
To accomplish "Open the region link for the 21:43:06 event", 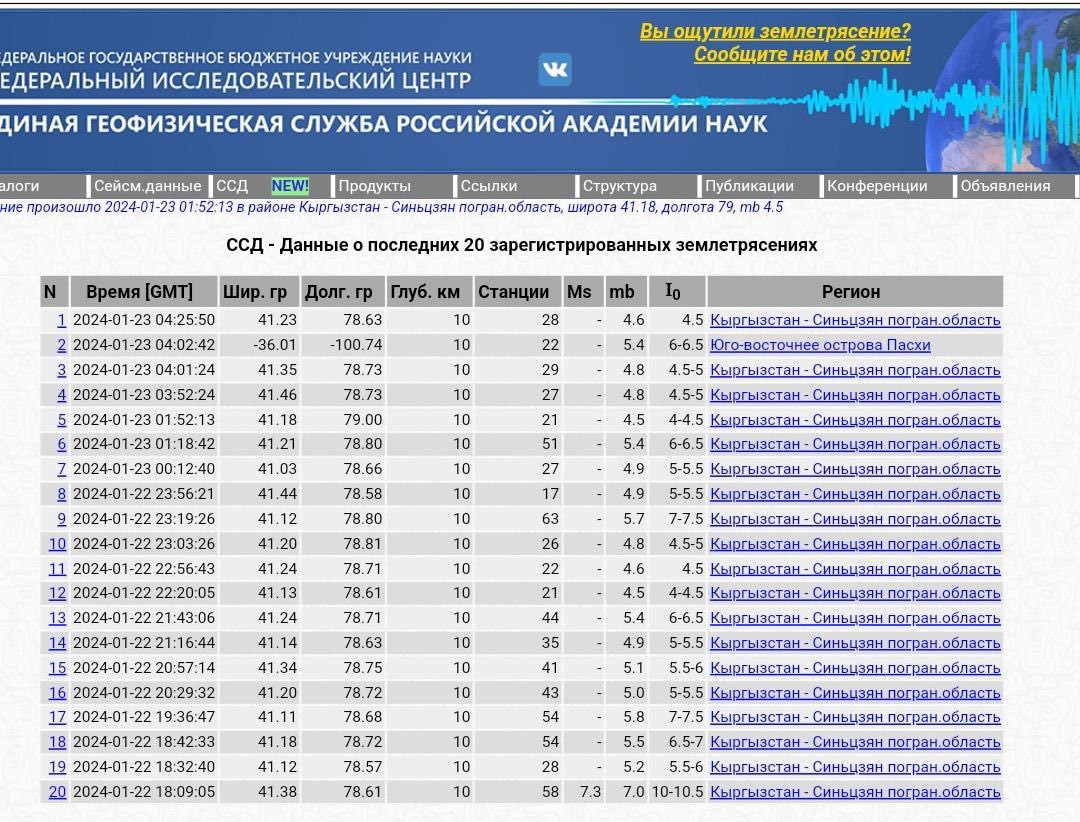I will point(855,618).
